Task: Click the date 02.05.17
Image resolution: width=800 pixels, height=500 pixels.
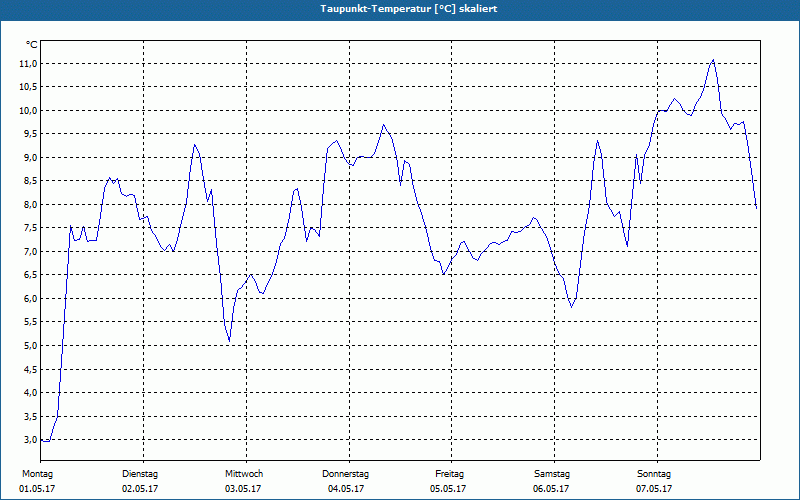Action: pyautogui.click(x=140, y=489)
